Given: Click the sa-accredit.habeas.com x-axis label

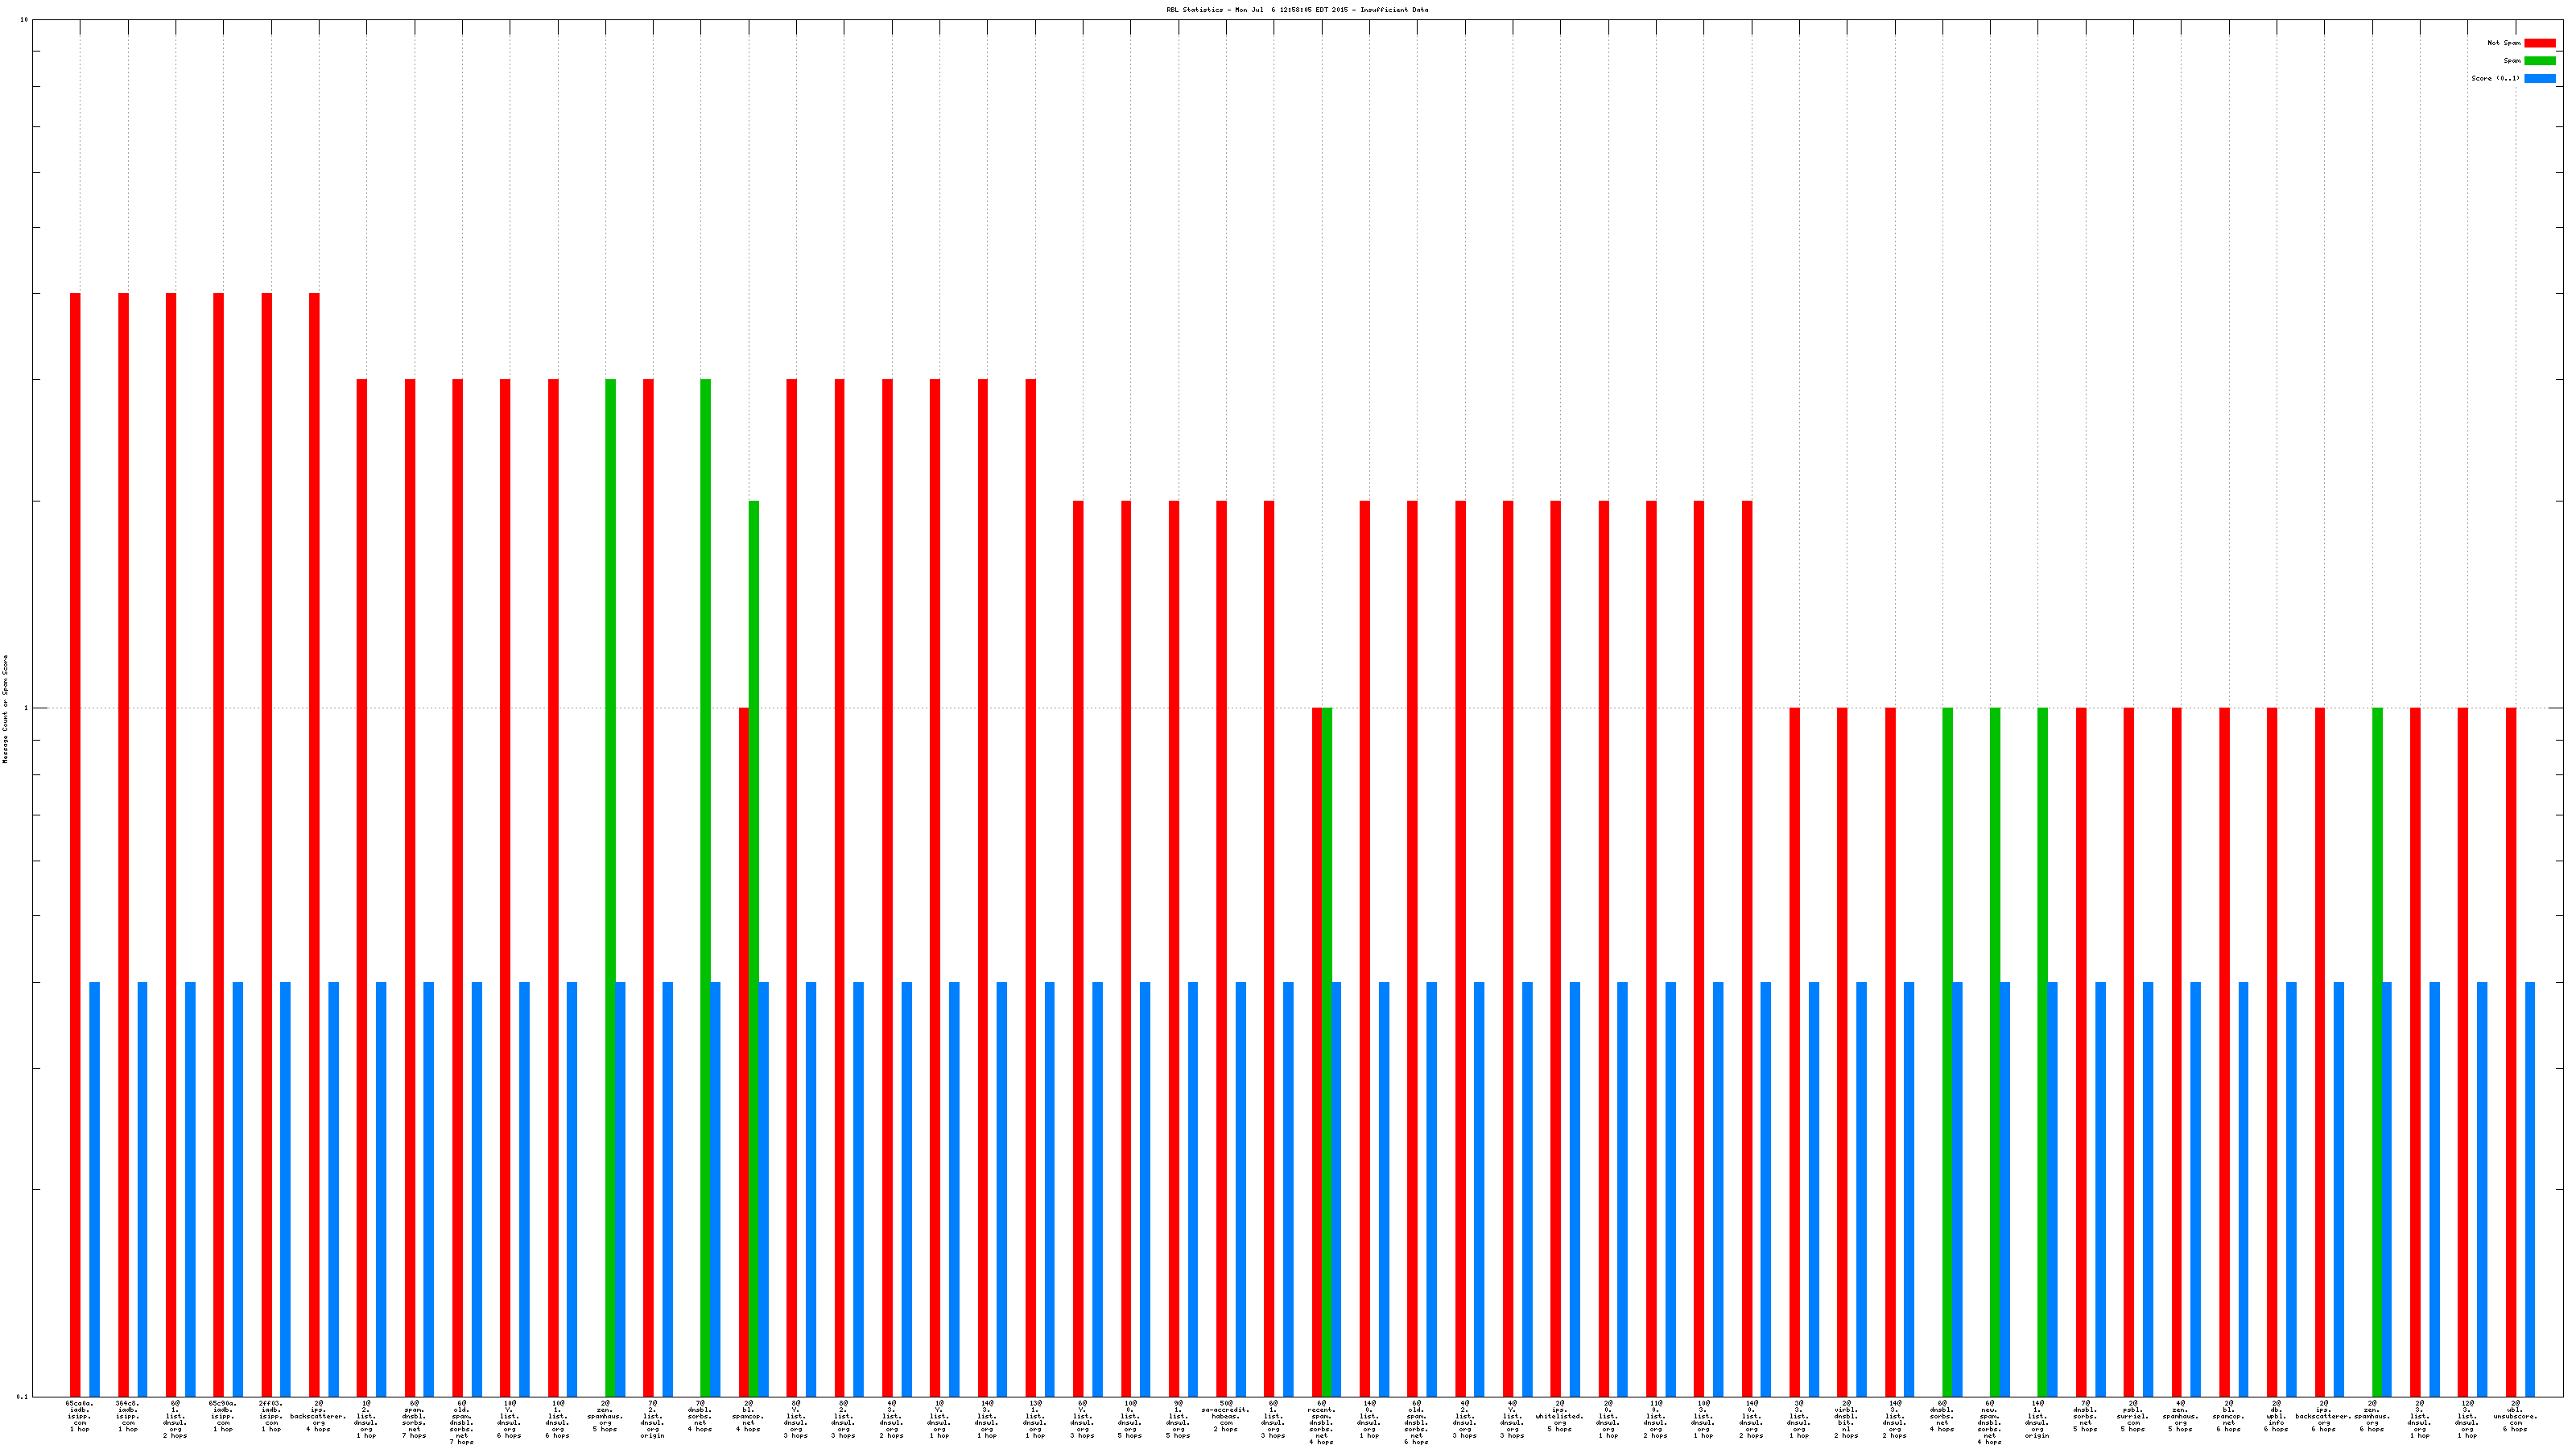Looking at the screenshot, I should (x=1225, y=1416).
